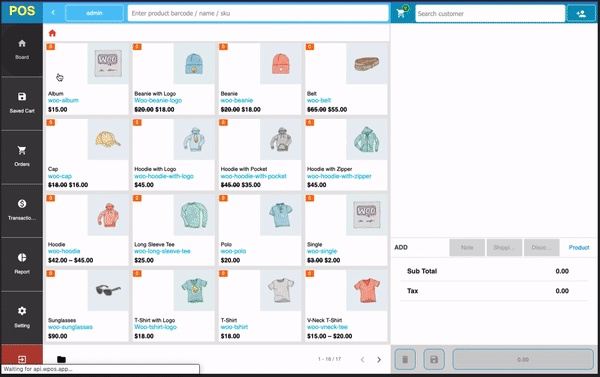Click the 0.00 checkout total button

point(523,359)
